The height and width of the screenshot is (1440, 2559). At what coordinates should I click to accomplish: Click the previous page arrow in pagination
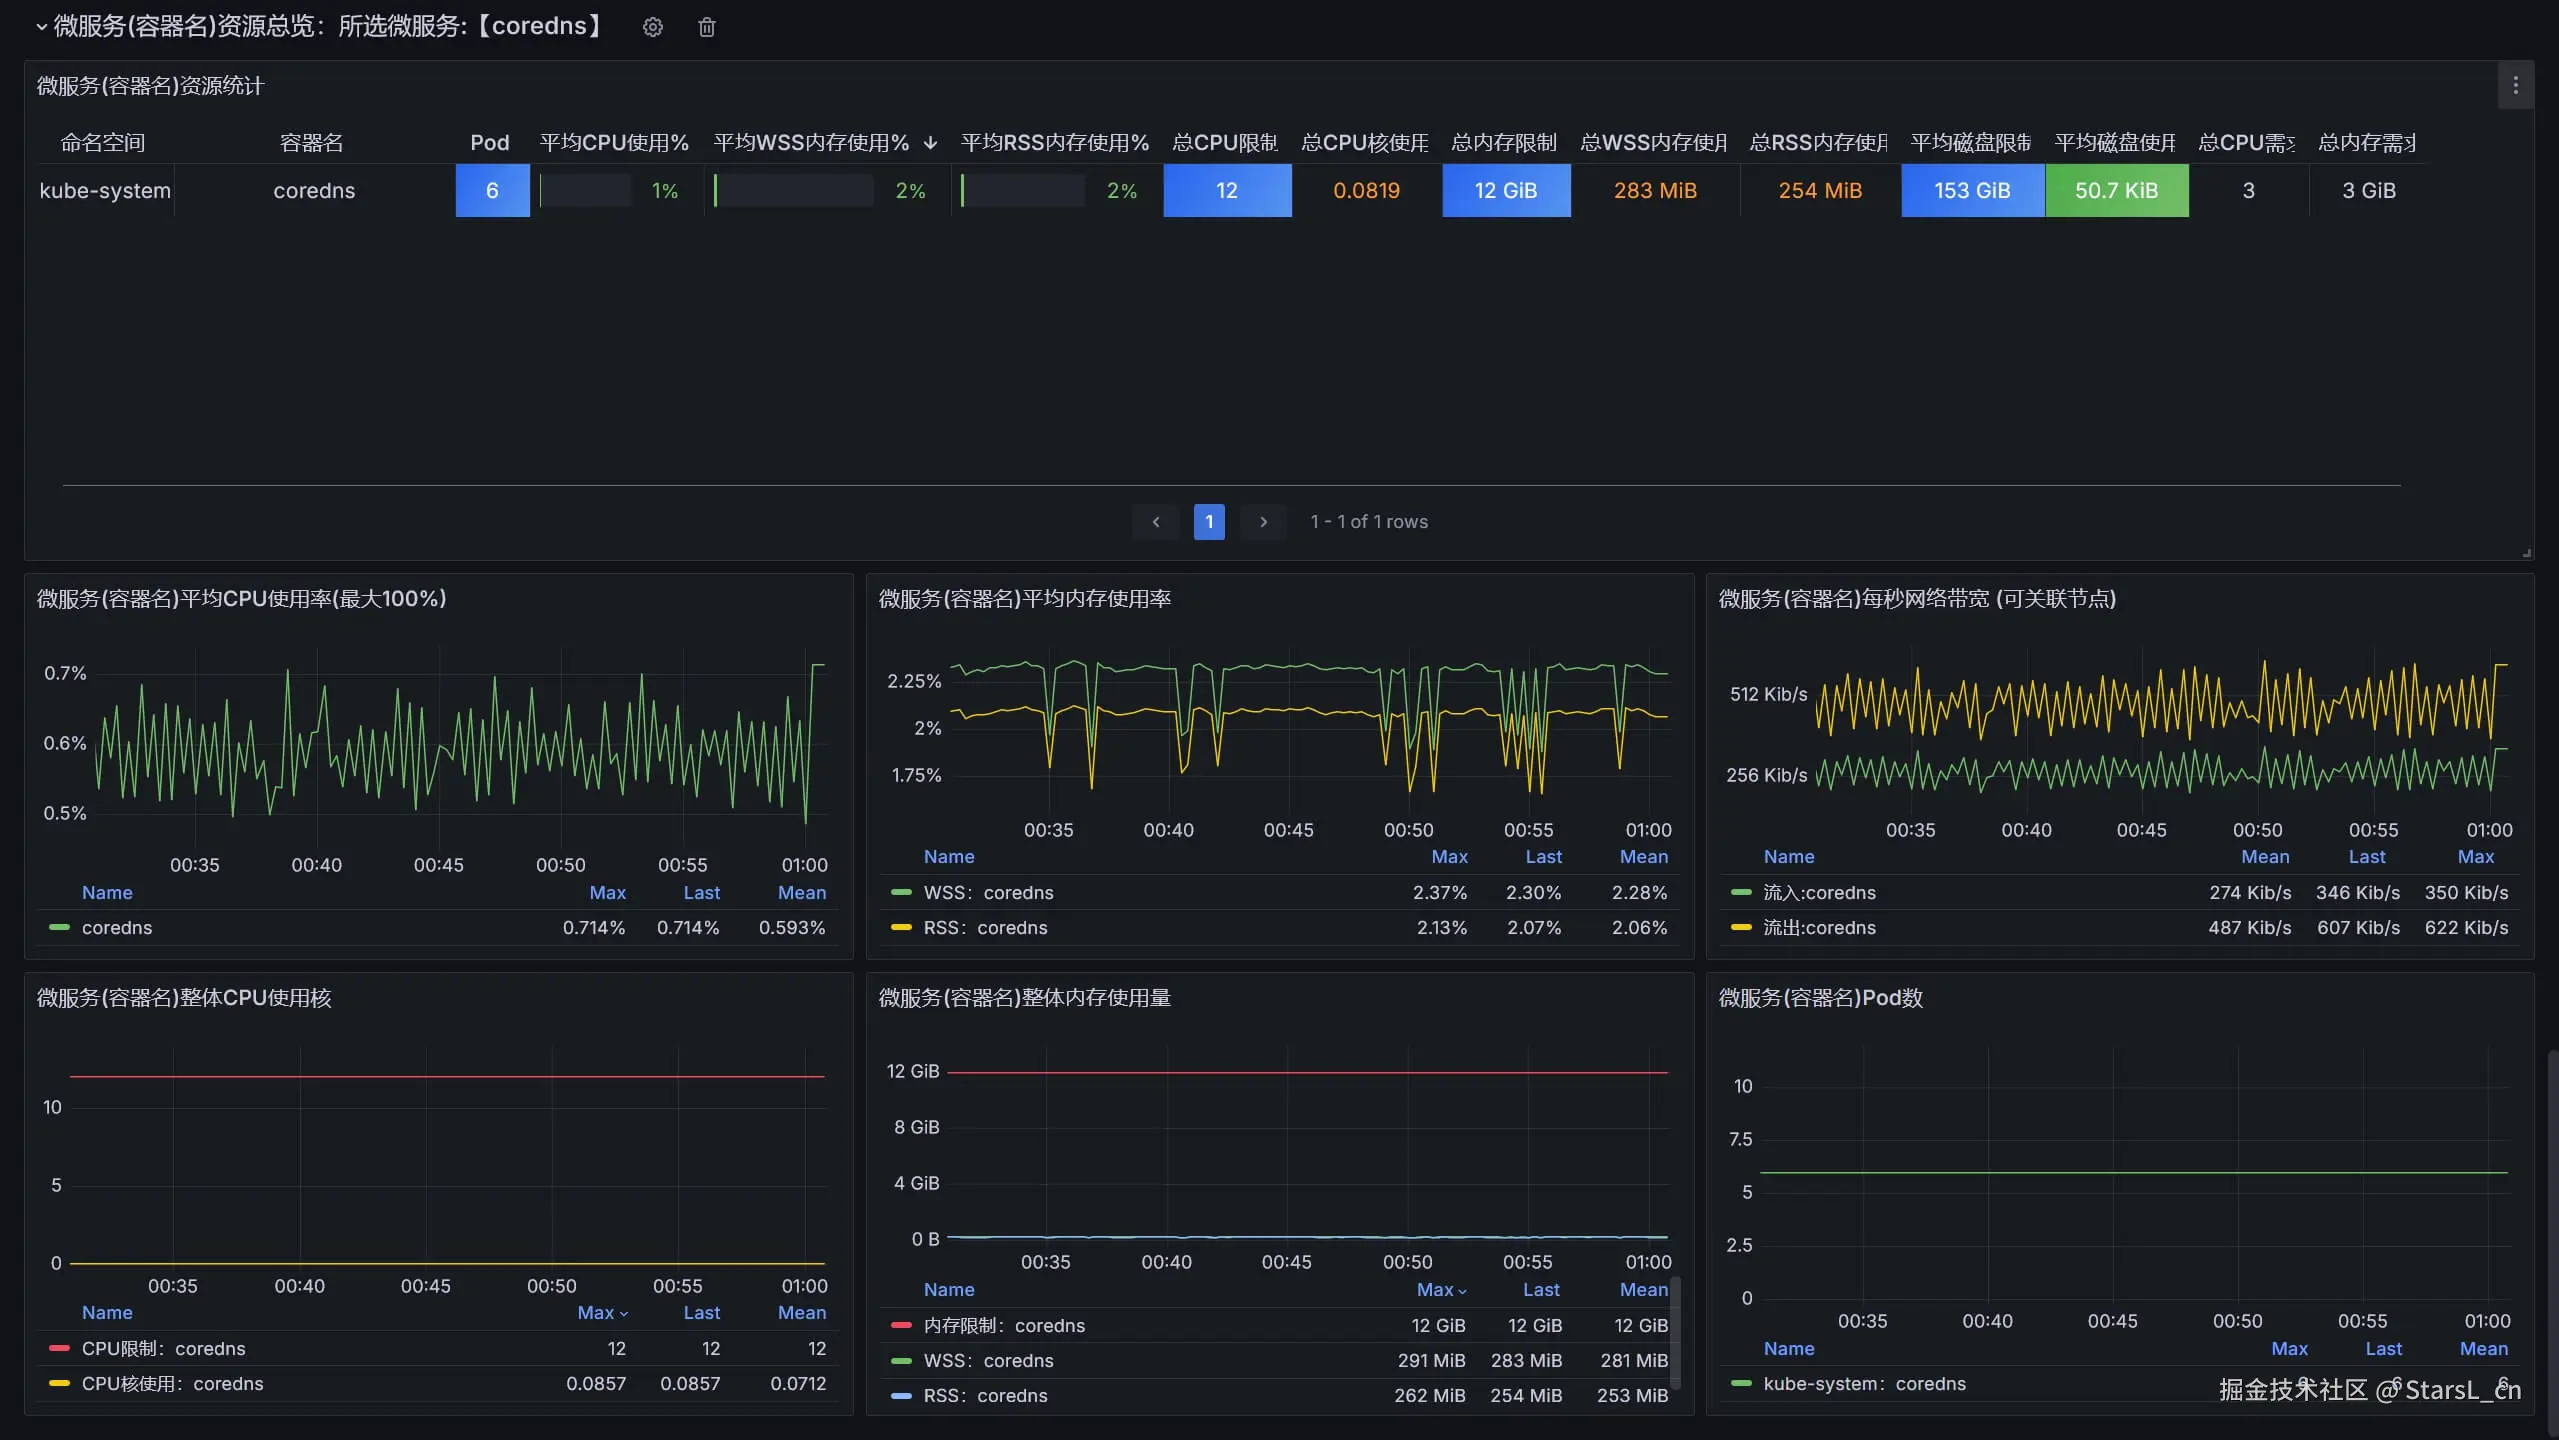(1155, 522)
